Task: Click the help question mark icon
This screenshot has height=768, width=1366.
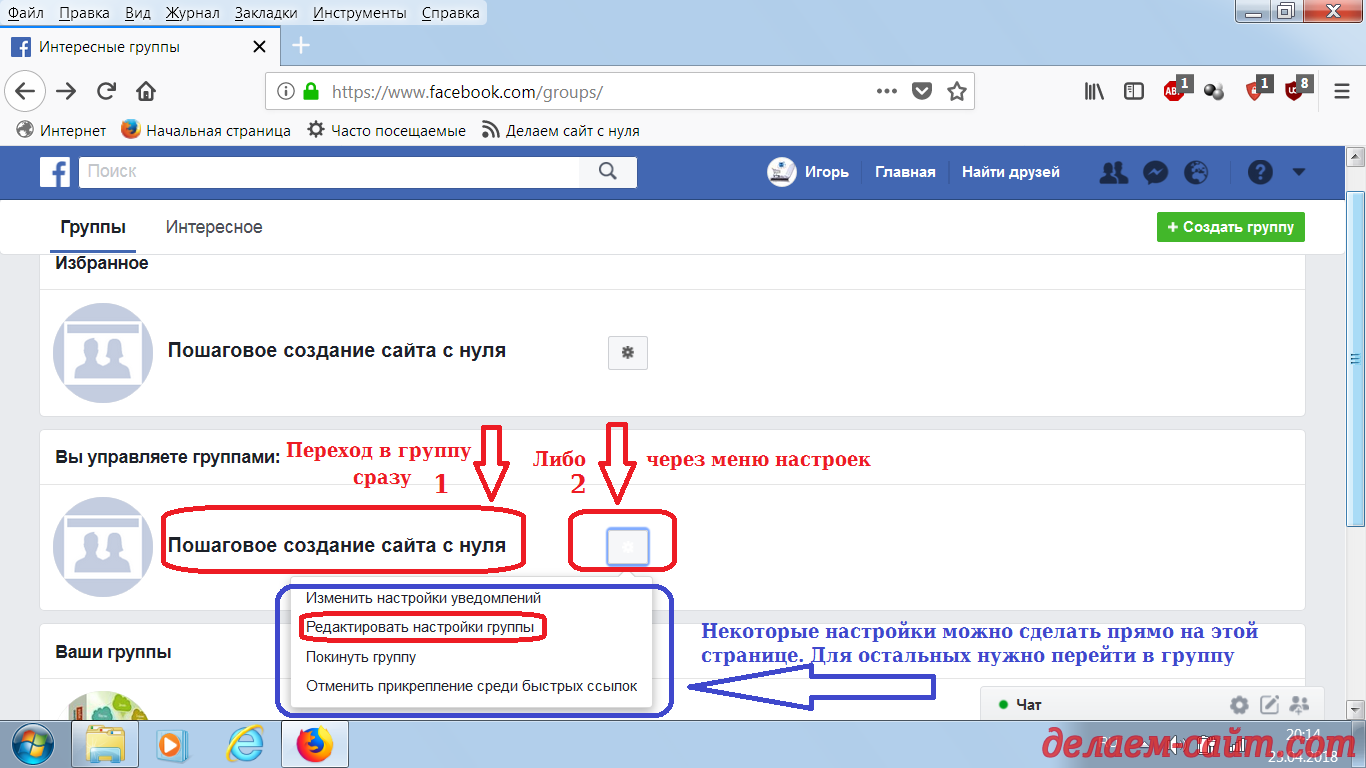Action: 1259,172
